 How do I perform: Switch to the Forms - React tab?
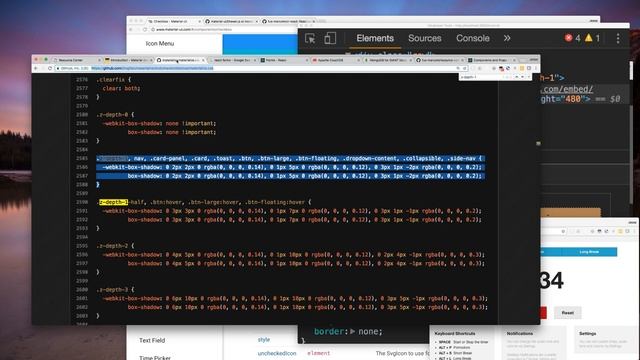pos(284,60)
